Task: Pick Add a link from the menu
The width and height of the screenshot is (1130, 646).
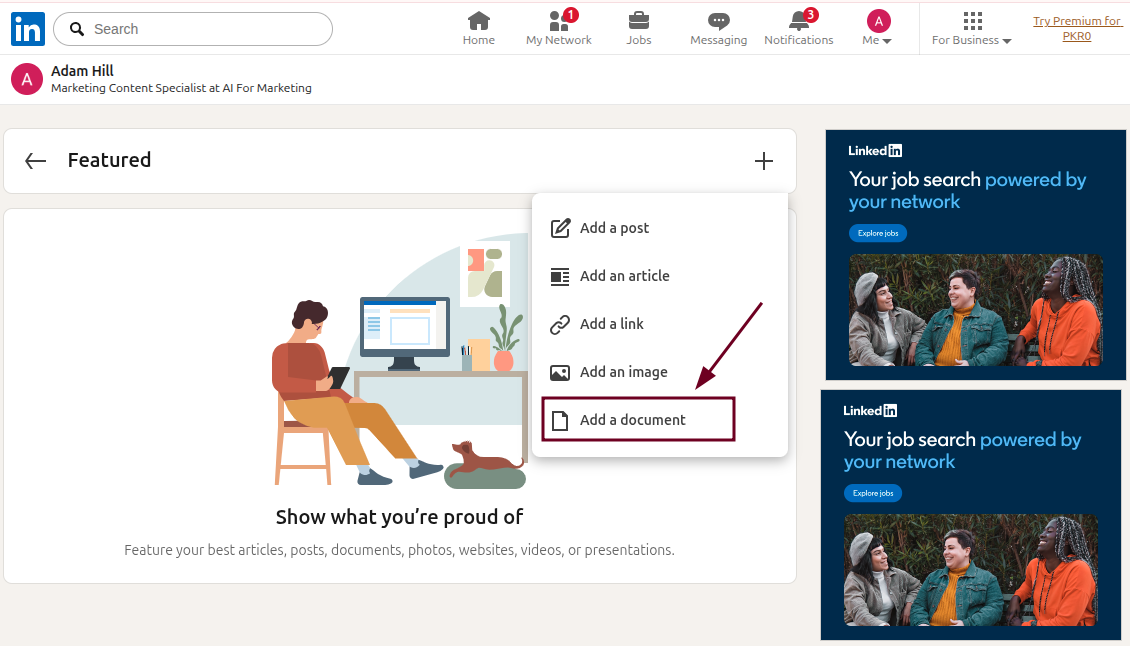Action: click(x=610, y=324)
